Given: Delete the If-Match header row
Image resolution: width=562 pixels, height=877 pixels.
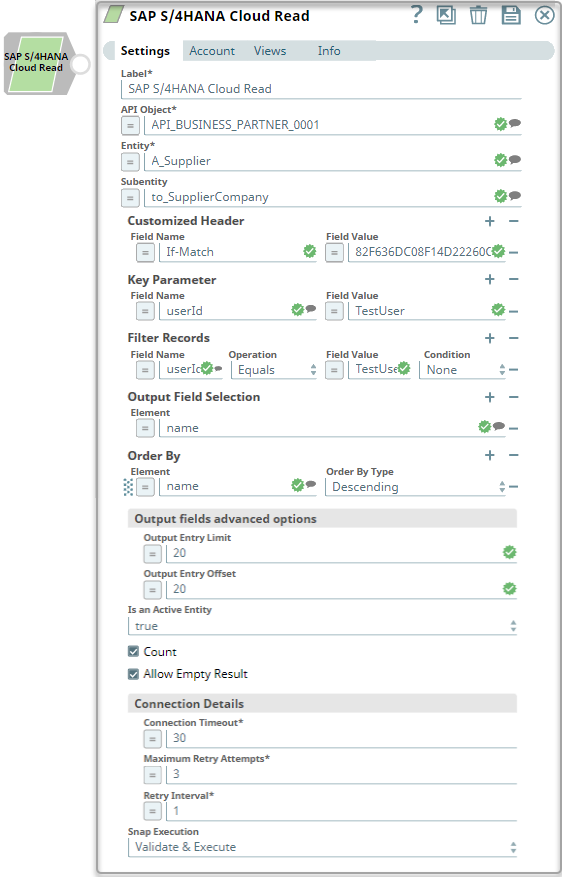Looking at the screenshot, I should [x=513, y=253].
